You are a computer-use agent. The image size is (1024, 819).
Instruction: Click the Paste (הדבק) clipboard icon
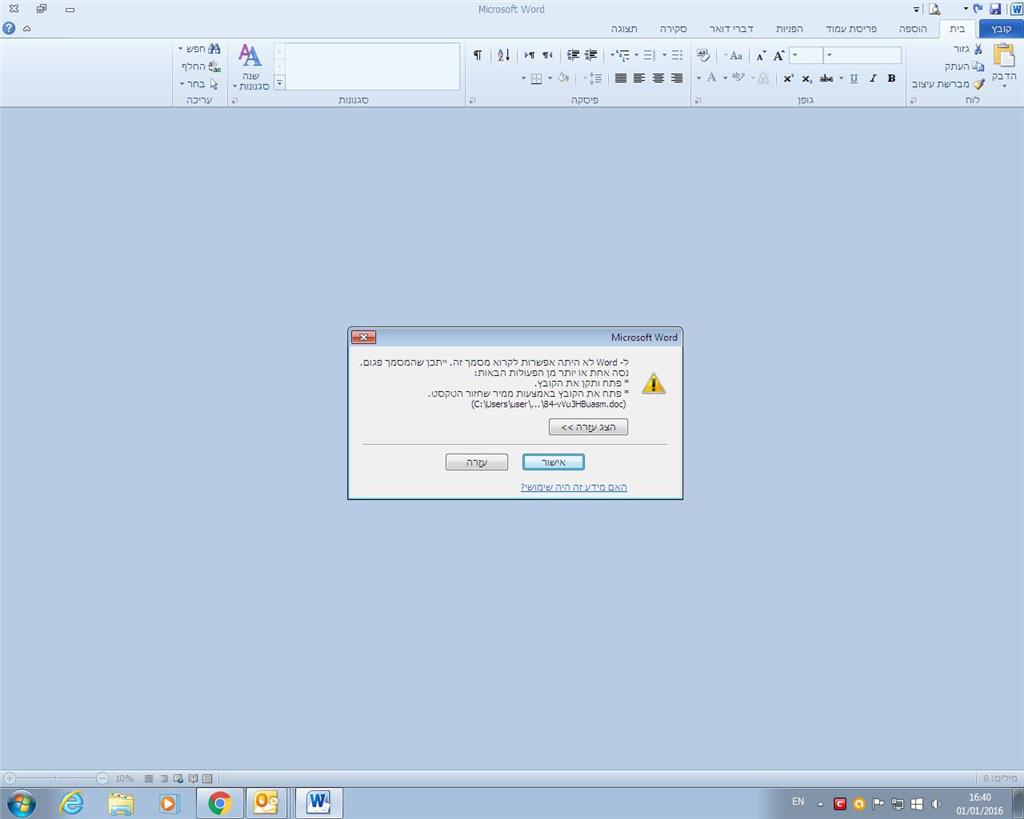pos(1004,55)
